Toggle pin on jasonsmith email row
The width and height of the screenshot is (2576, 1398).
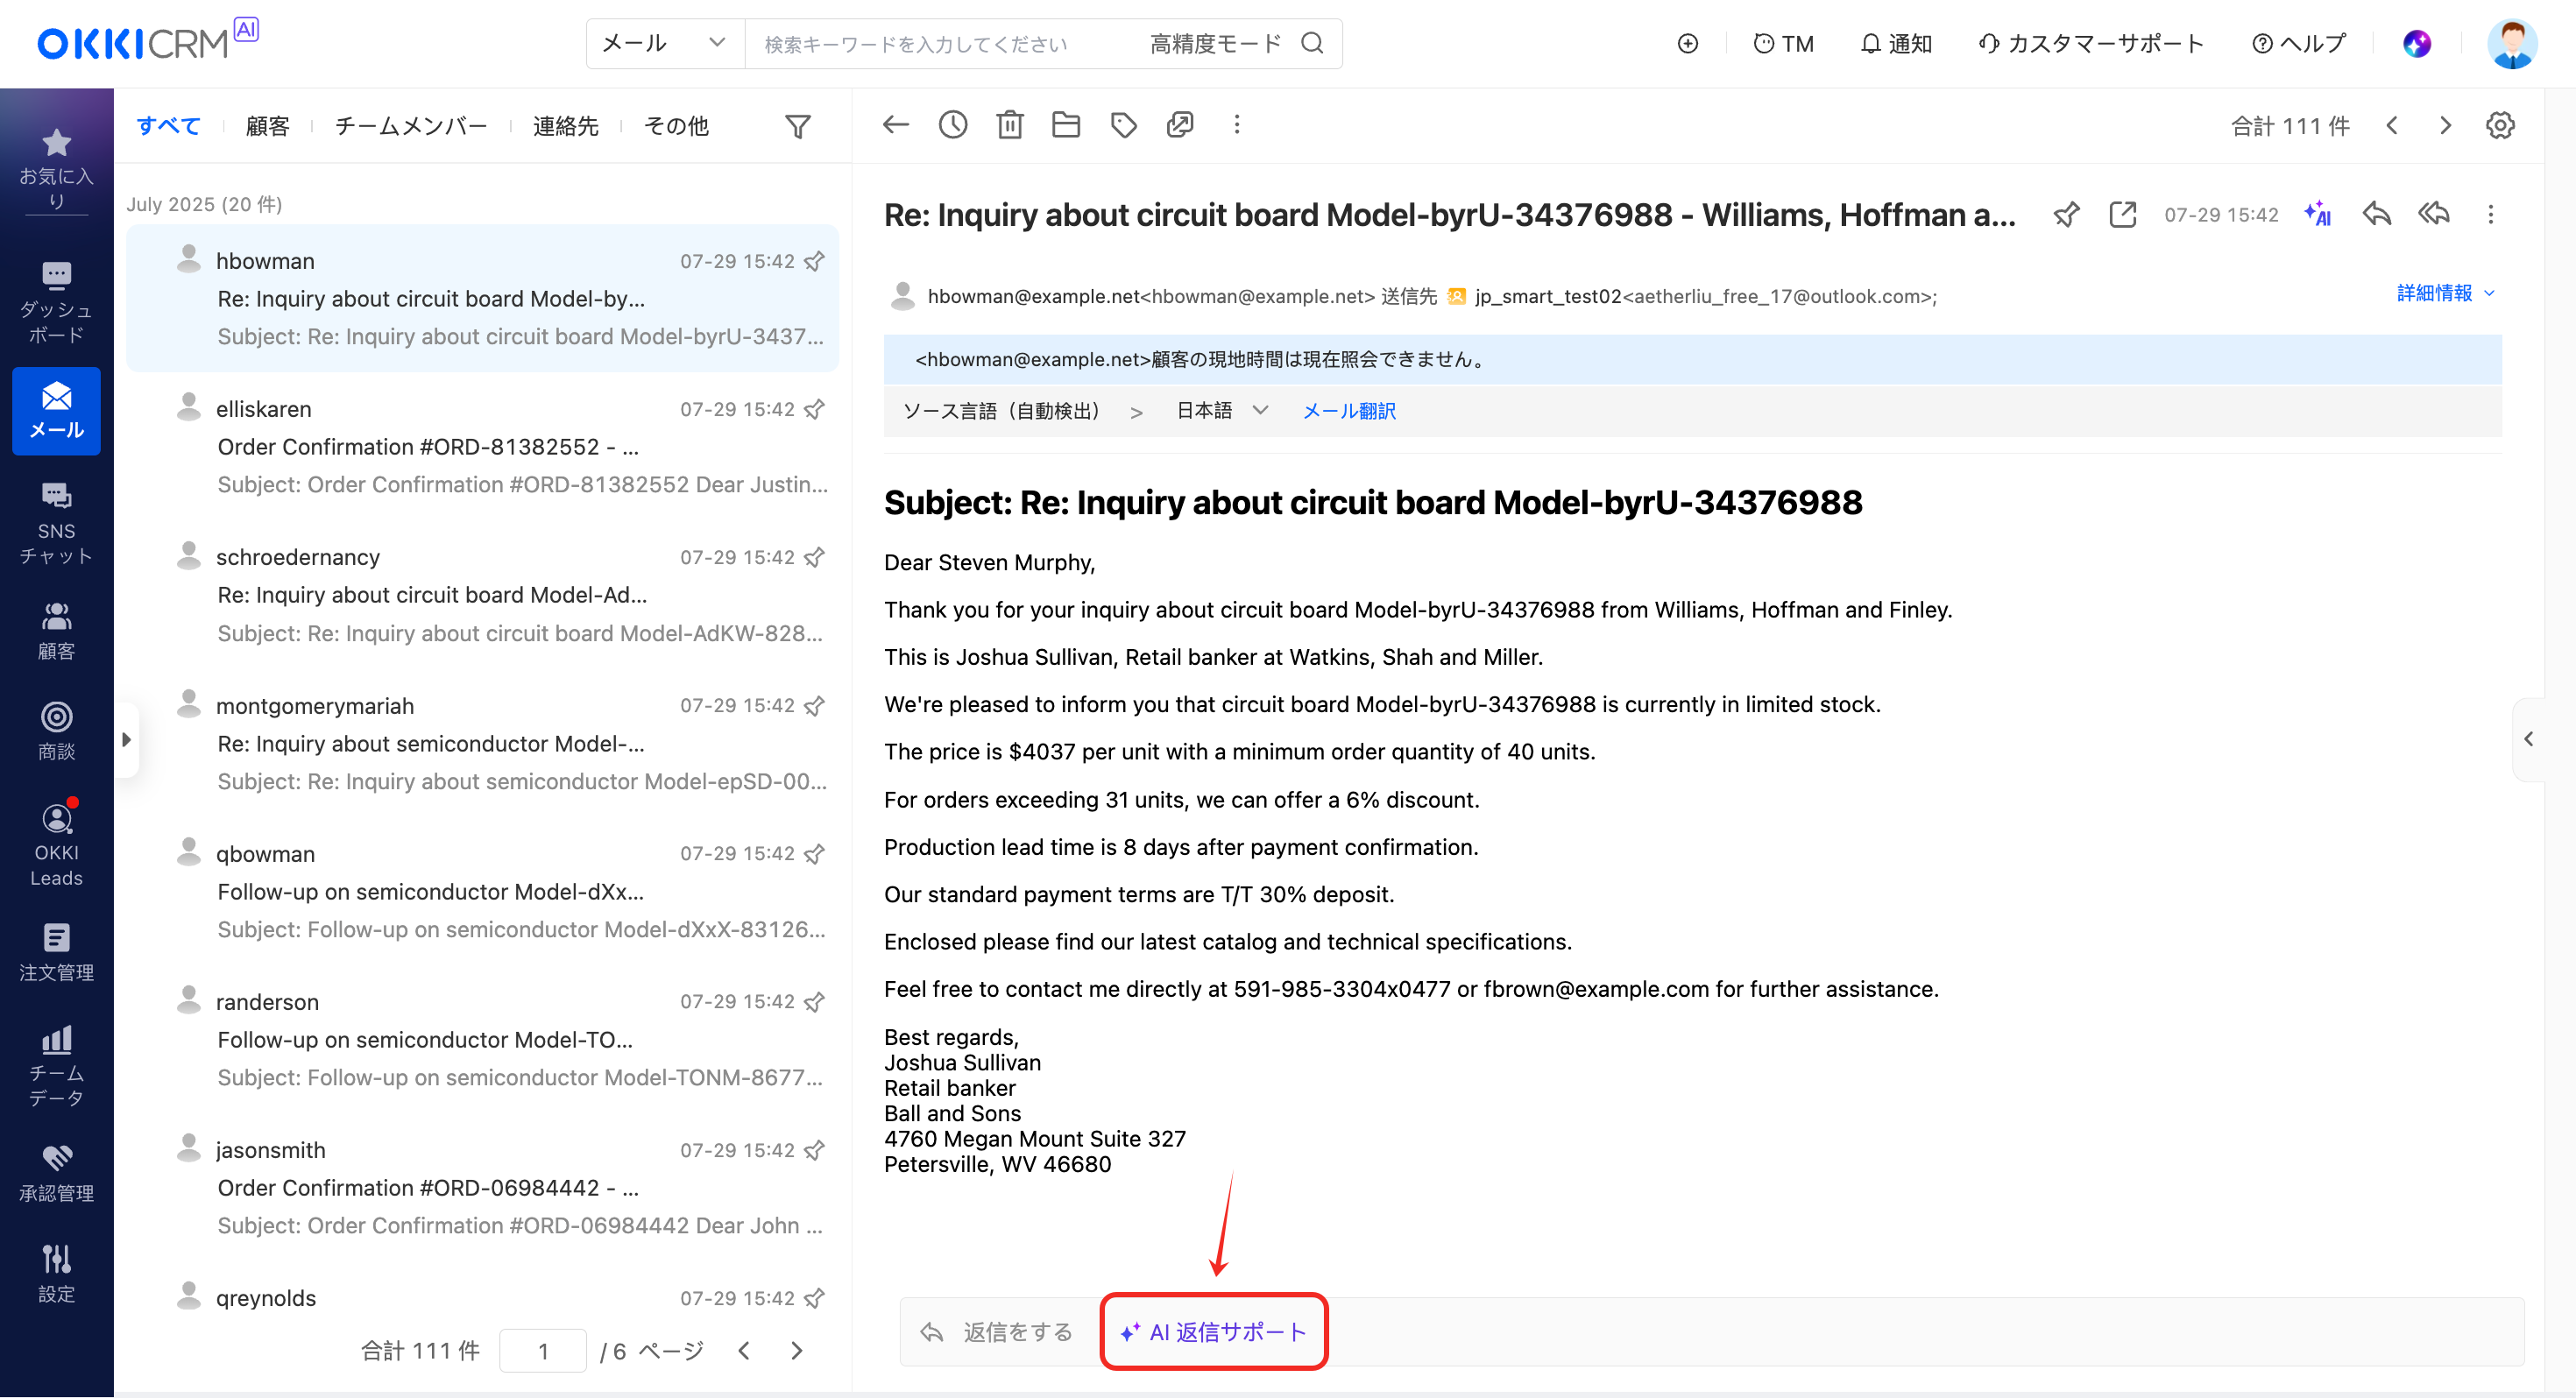[815, 1151]
